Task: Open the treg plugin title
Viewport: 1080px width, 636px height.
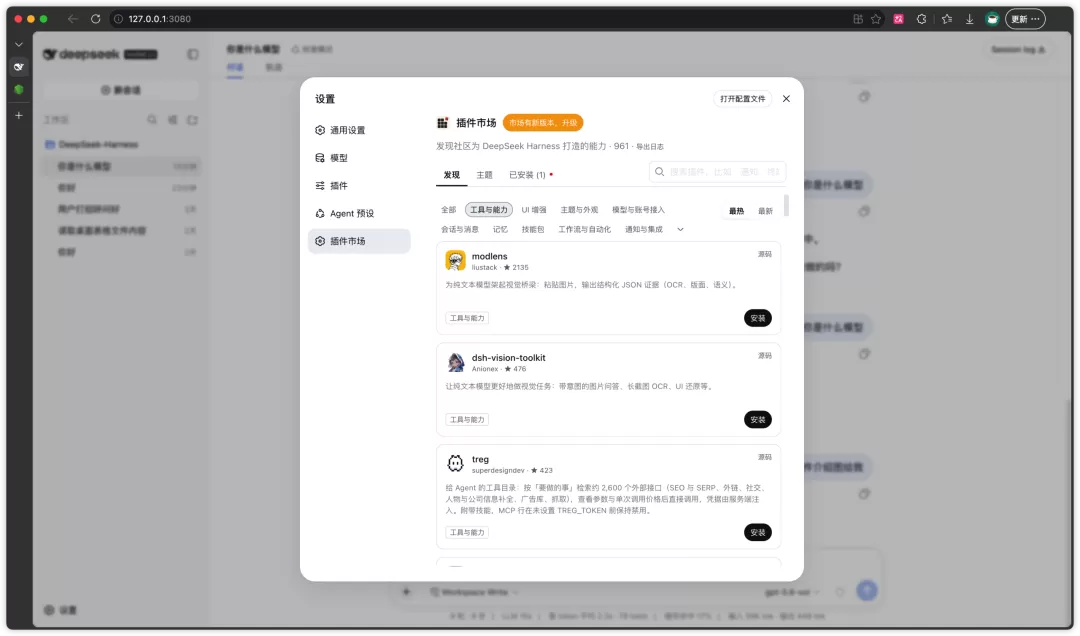Action: click(x=480, y=460)
